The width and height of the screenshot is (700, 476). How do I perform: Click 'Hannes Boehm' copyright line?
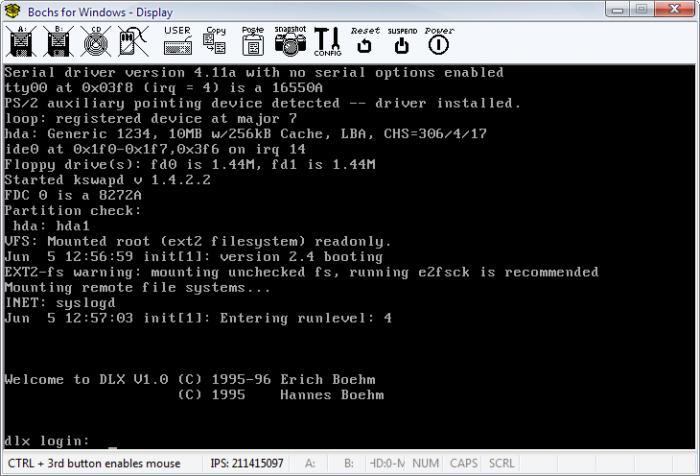pyautogui.click(x=281, y=395)
